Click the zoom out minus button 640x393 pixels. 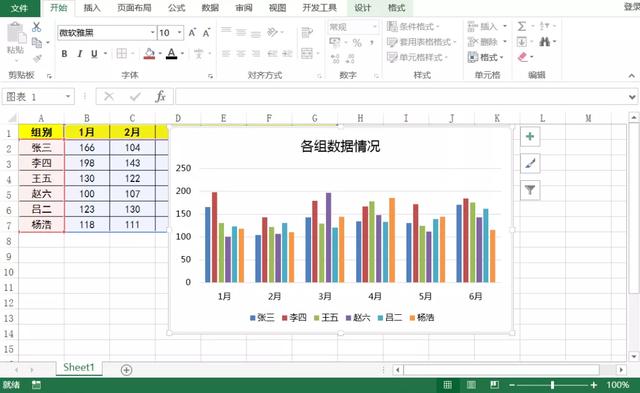coord(512,384)
